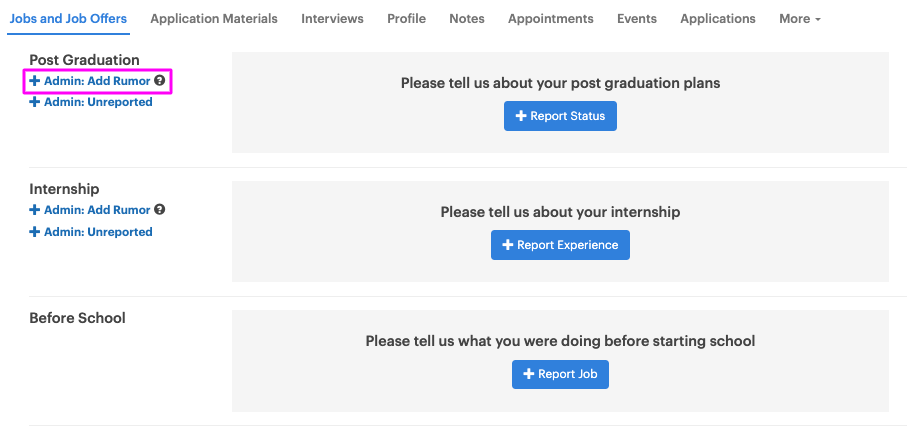Click the Report Experience button
Image resolution: width=919 pixels, height=443 pixels.
(560, 245)
